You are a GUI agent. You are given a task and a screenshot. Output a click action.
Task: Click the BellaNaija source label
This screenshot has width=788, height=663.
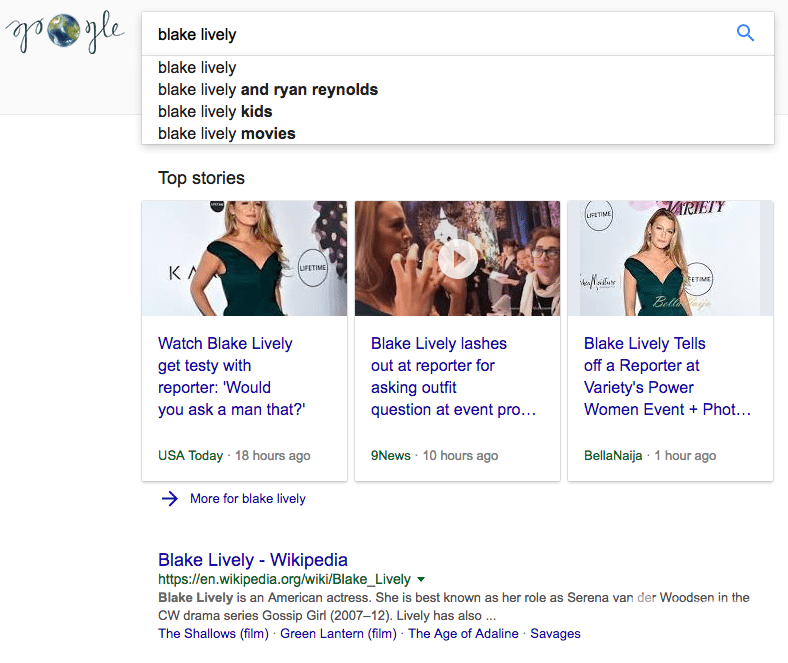(x=613, y=456)
